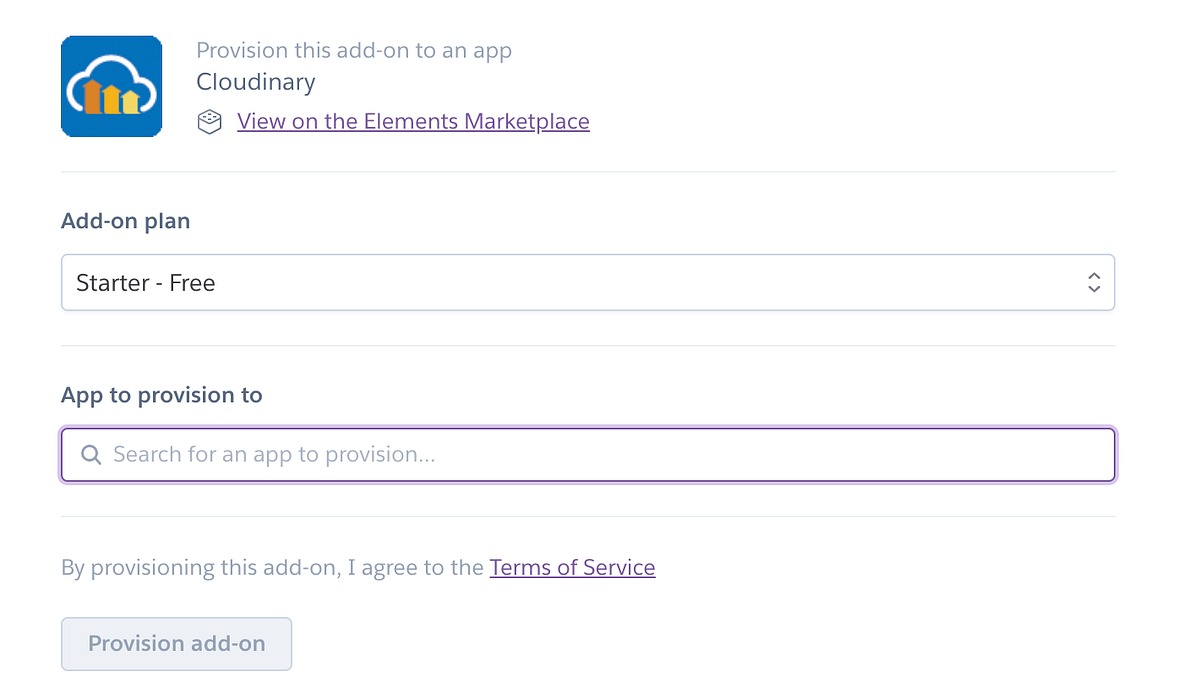Click the By provisioning this add-on agreement text

(x=272, y=568)
